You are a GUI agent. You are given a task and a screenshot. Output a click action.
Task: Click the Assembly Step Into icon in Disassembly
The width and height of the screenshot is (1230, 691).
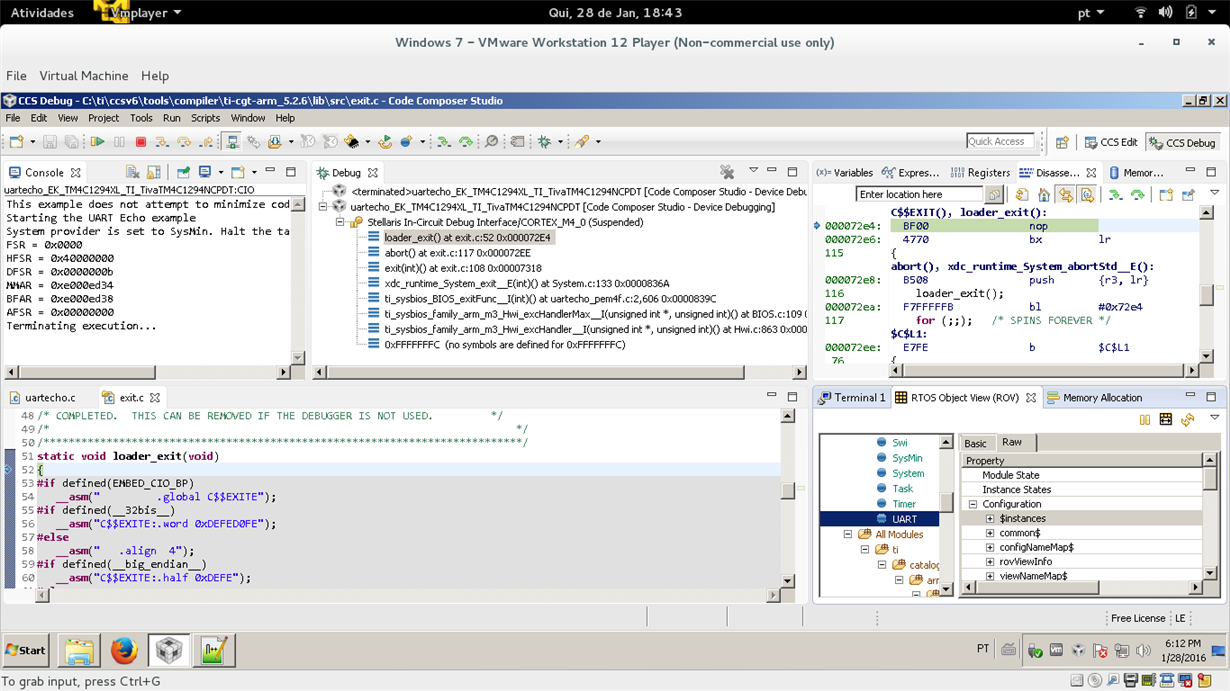point(1114,194)
